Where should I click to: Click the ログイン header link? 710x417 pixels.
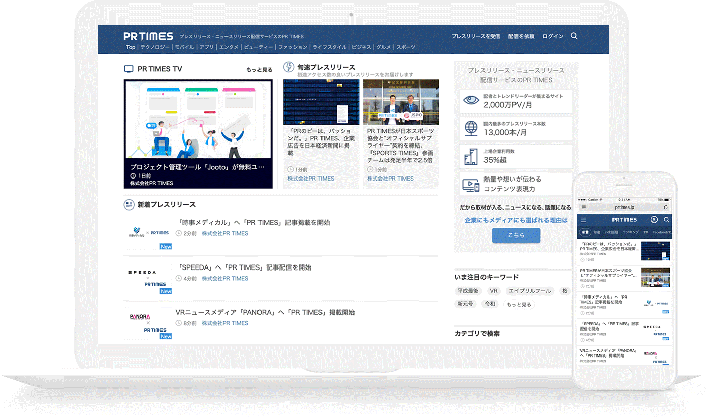(x=553, y=36)
